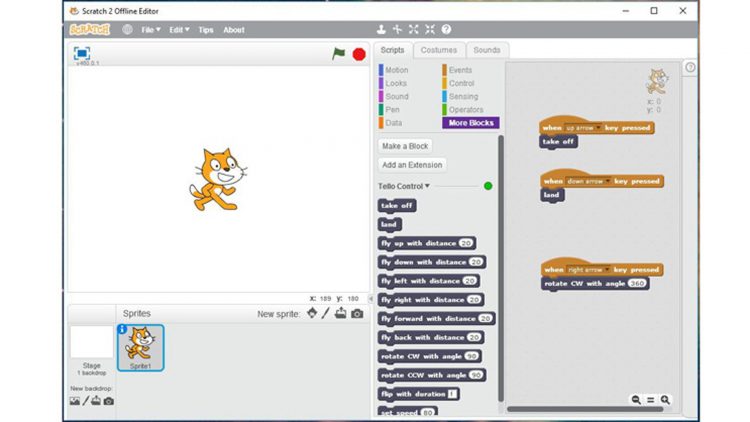Click fly forward distance value field
The width and height of the screenshot is (750, 422).
485,319
